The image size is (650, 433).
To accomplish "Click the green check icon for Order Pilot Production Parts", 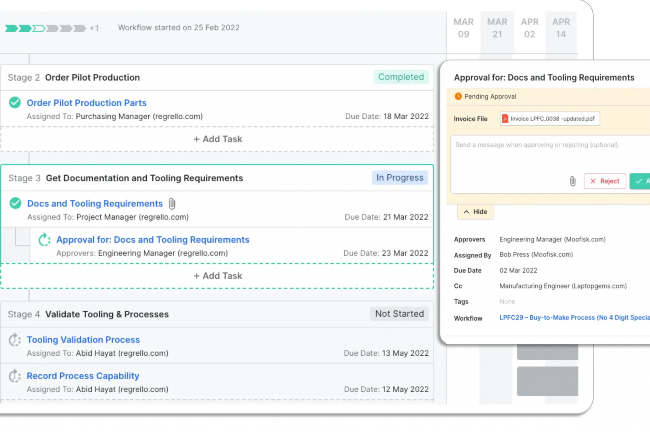I will tap(15, 102).
